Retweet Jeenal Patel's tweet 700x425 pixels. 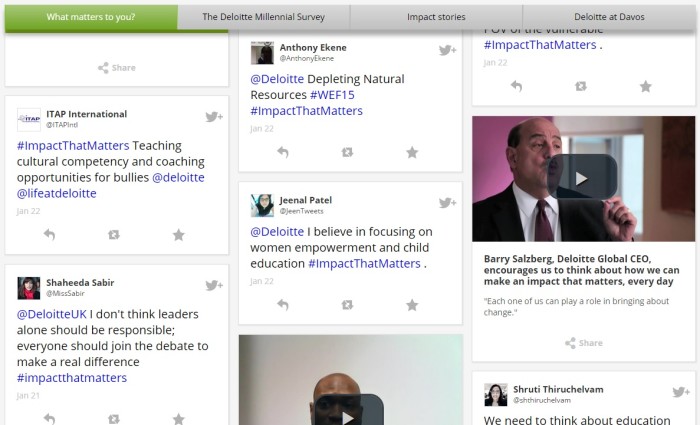[x=347, y=305]
